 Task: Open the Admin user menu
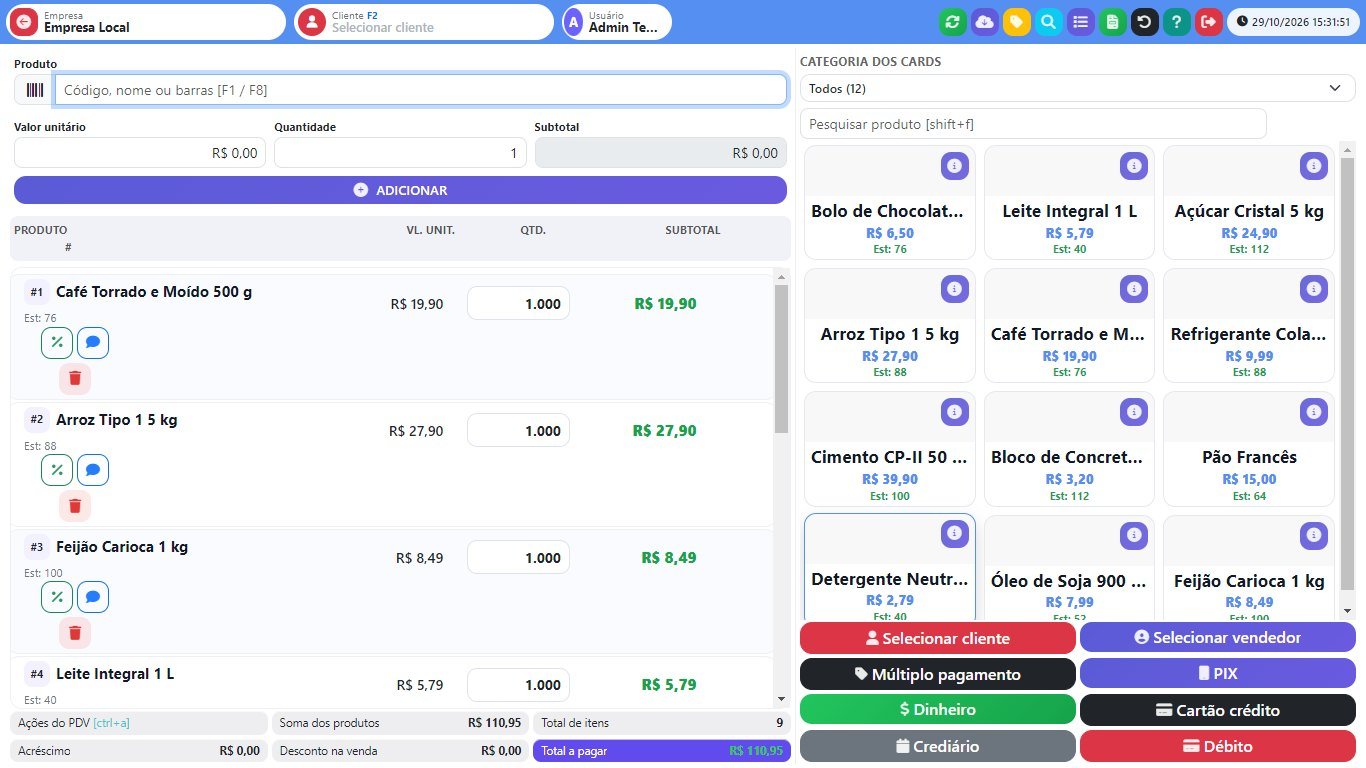617,21
